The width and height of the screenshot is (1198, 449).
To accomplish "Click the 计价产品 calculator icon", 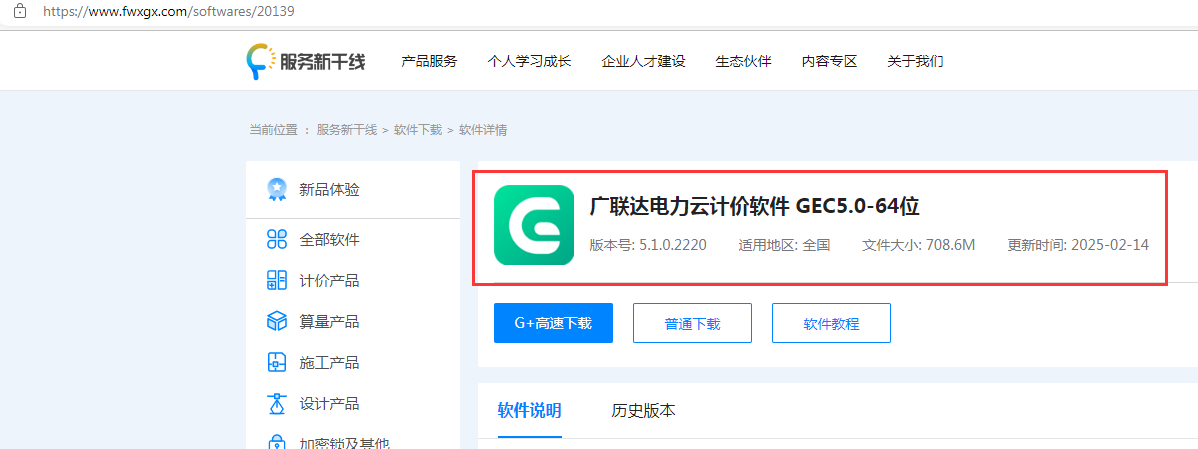I will (x=277, y=280).
